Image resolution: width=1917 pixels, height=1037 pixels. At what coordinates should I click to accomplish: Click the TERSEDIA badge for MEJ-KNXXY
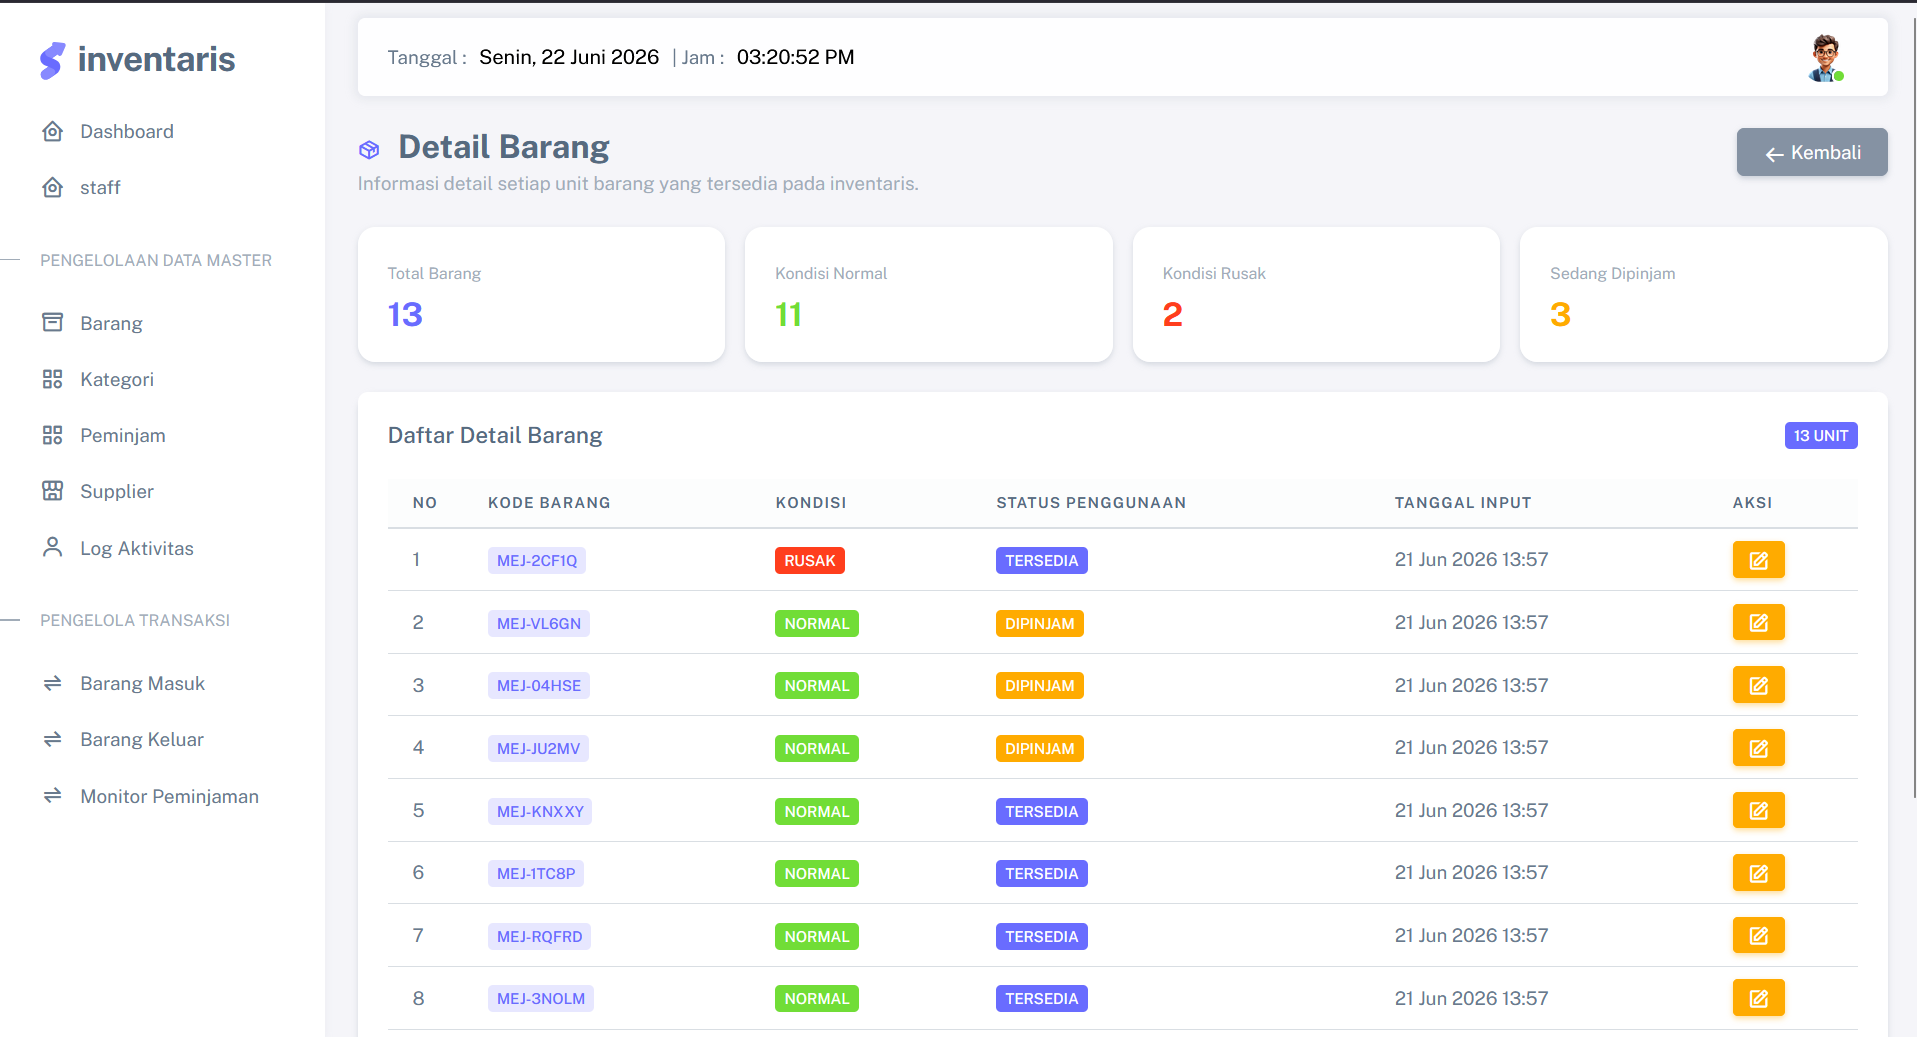pos(1042,811)
